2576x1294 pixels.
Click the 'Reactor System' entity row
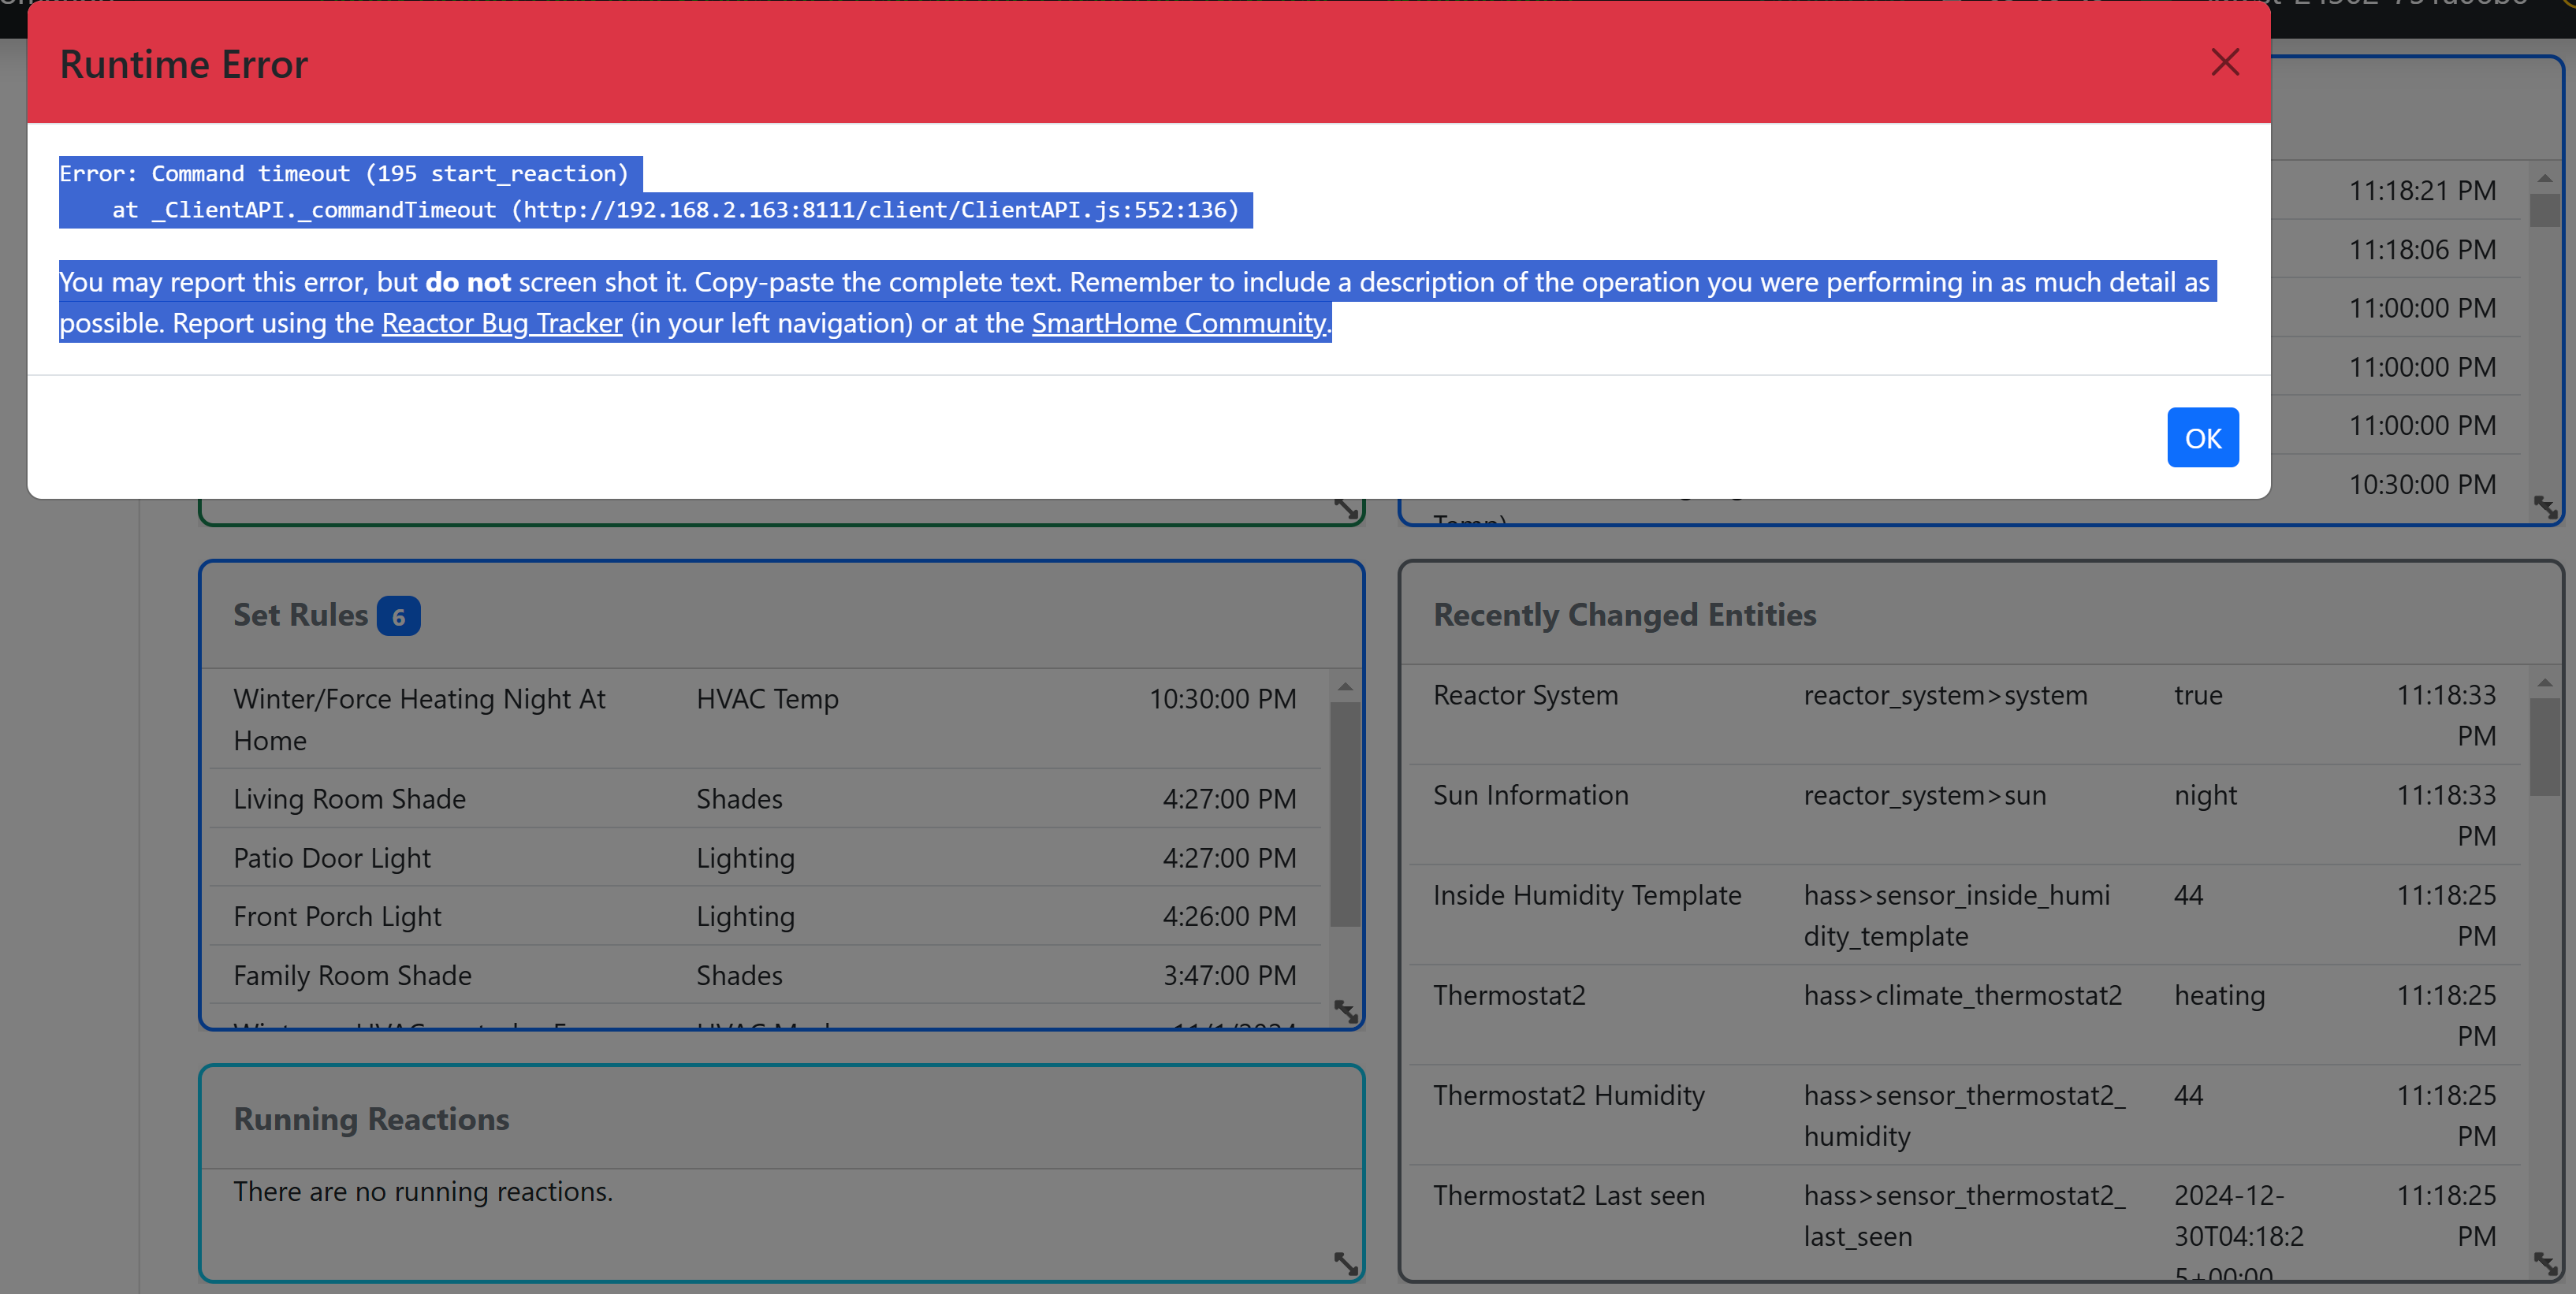[1965, 715]
